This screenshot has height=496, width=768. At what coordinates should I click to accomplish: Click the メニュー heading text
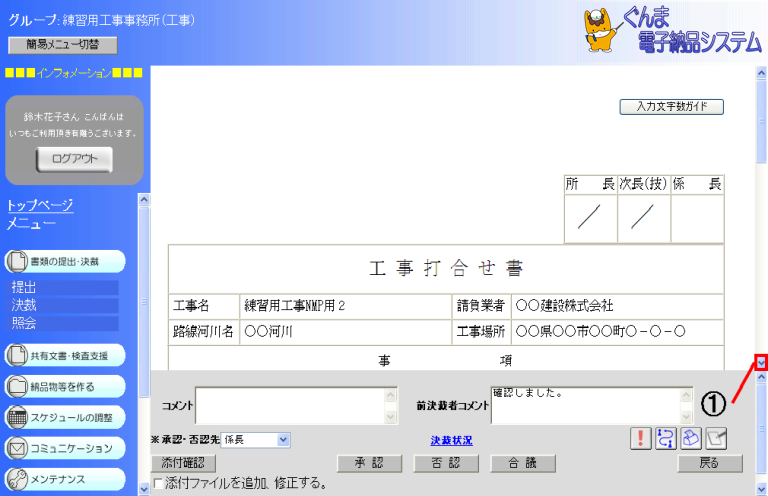point(31,224)
